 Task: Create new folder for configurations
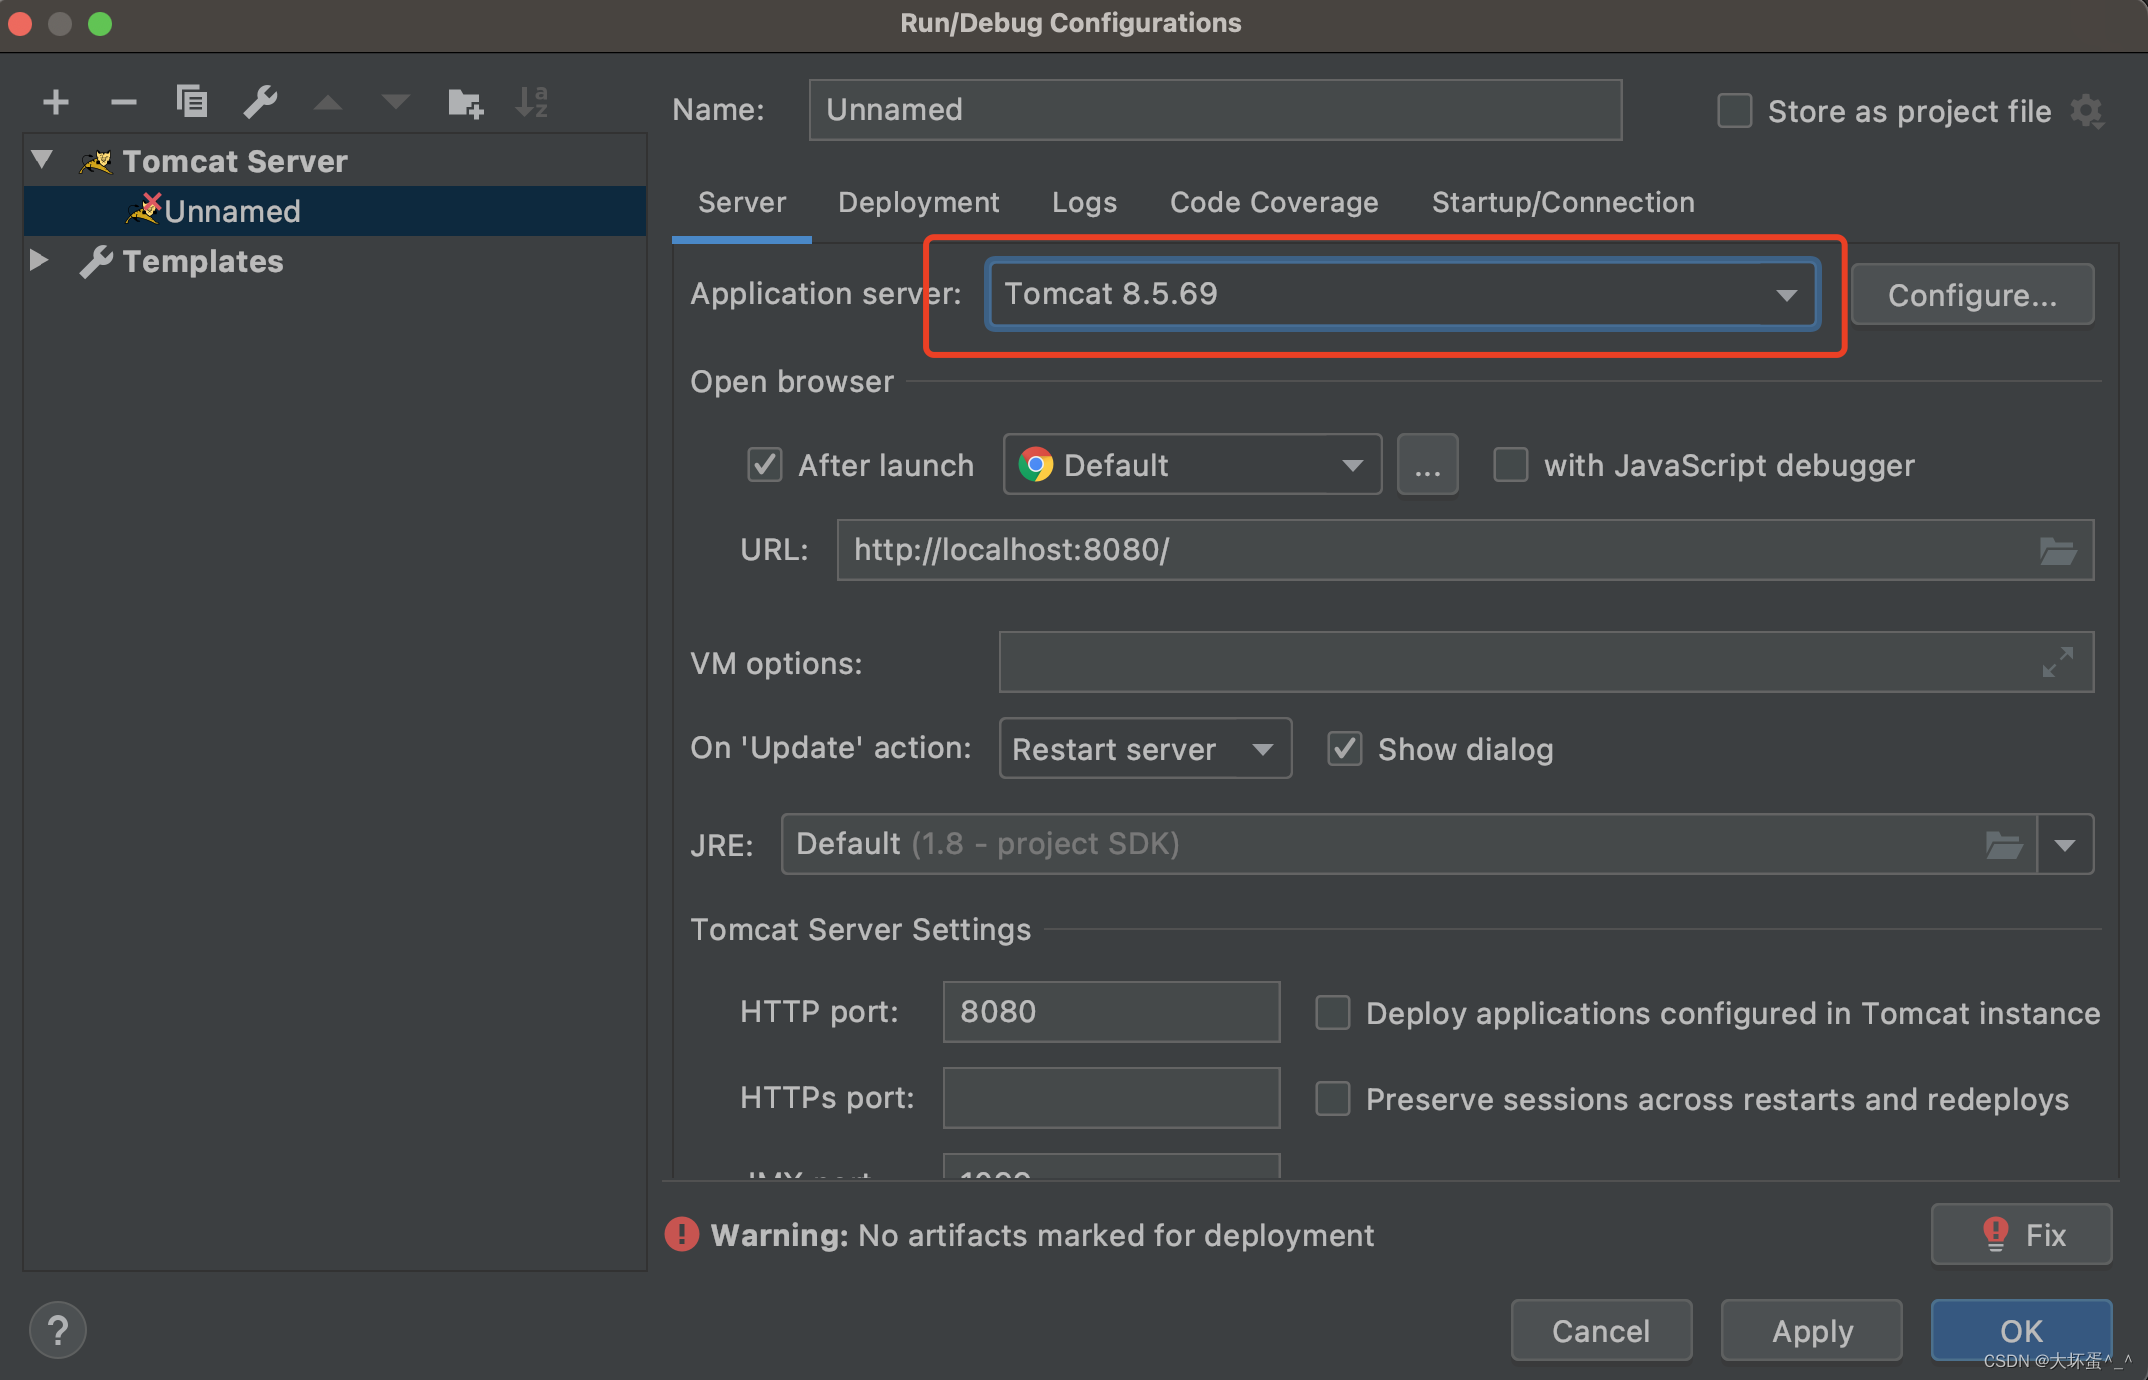point(465,102)
